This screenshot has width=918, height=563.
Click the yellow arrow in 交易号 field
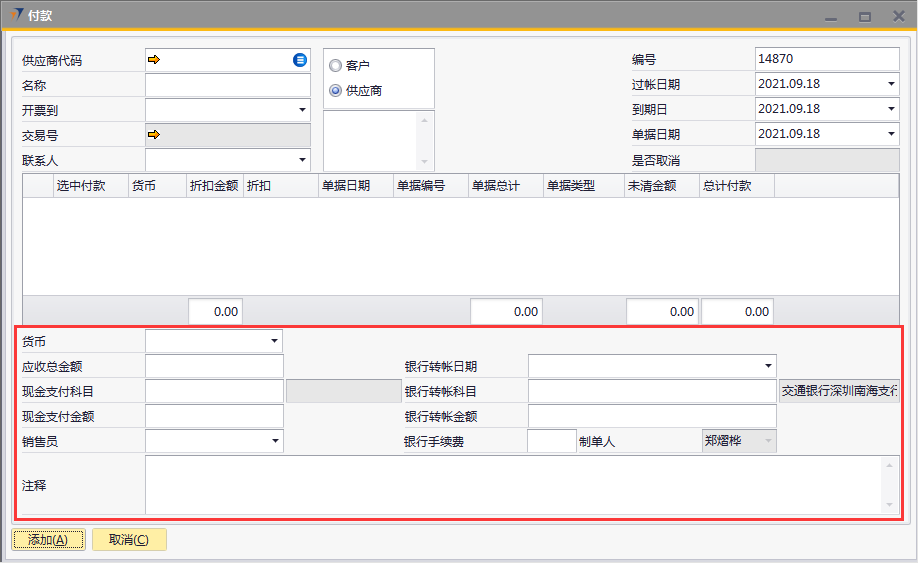(x=154, y=134)
